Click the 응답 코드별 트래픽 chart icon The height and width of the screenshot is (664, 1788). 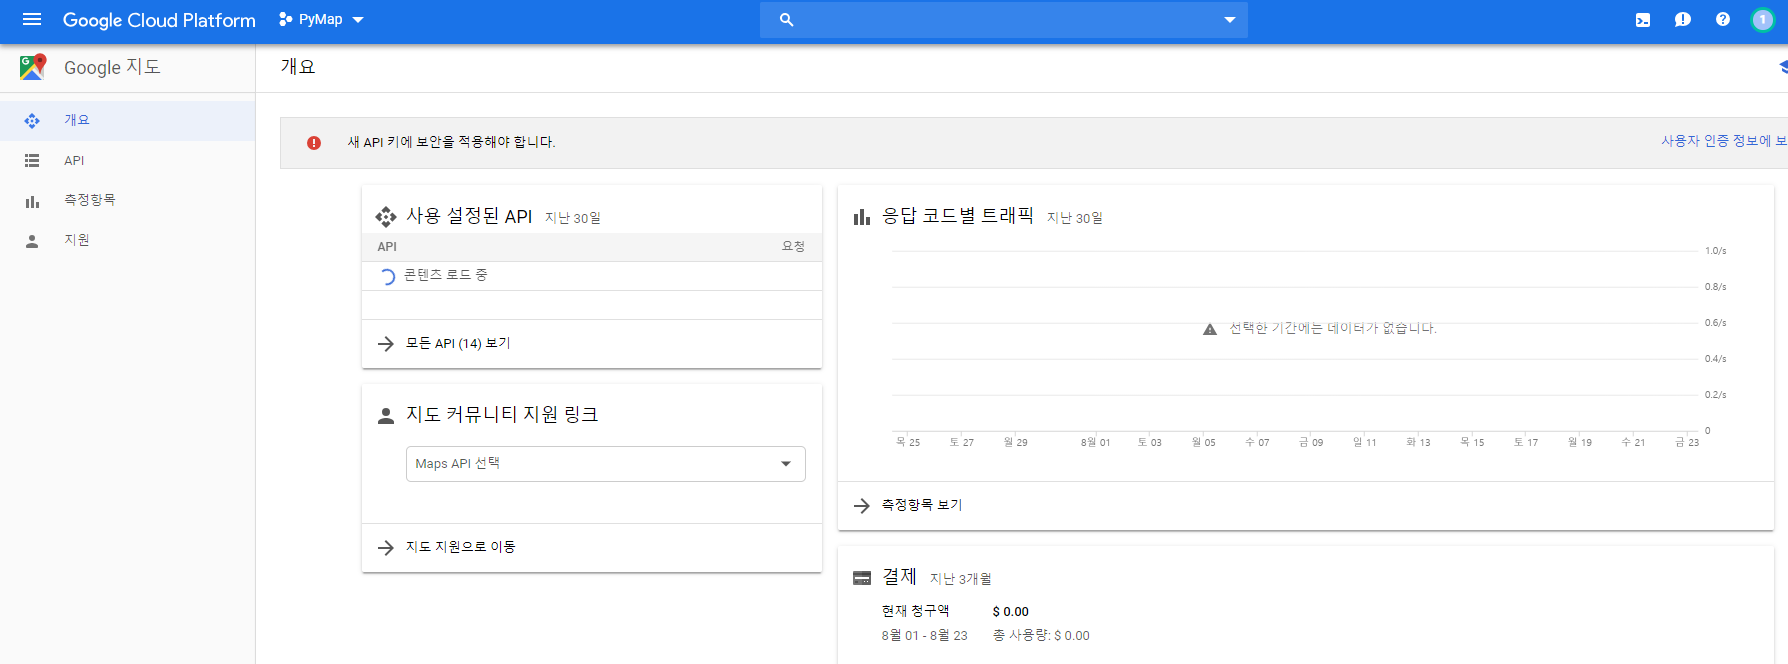(x=862, y=217)
